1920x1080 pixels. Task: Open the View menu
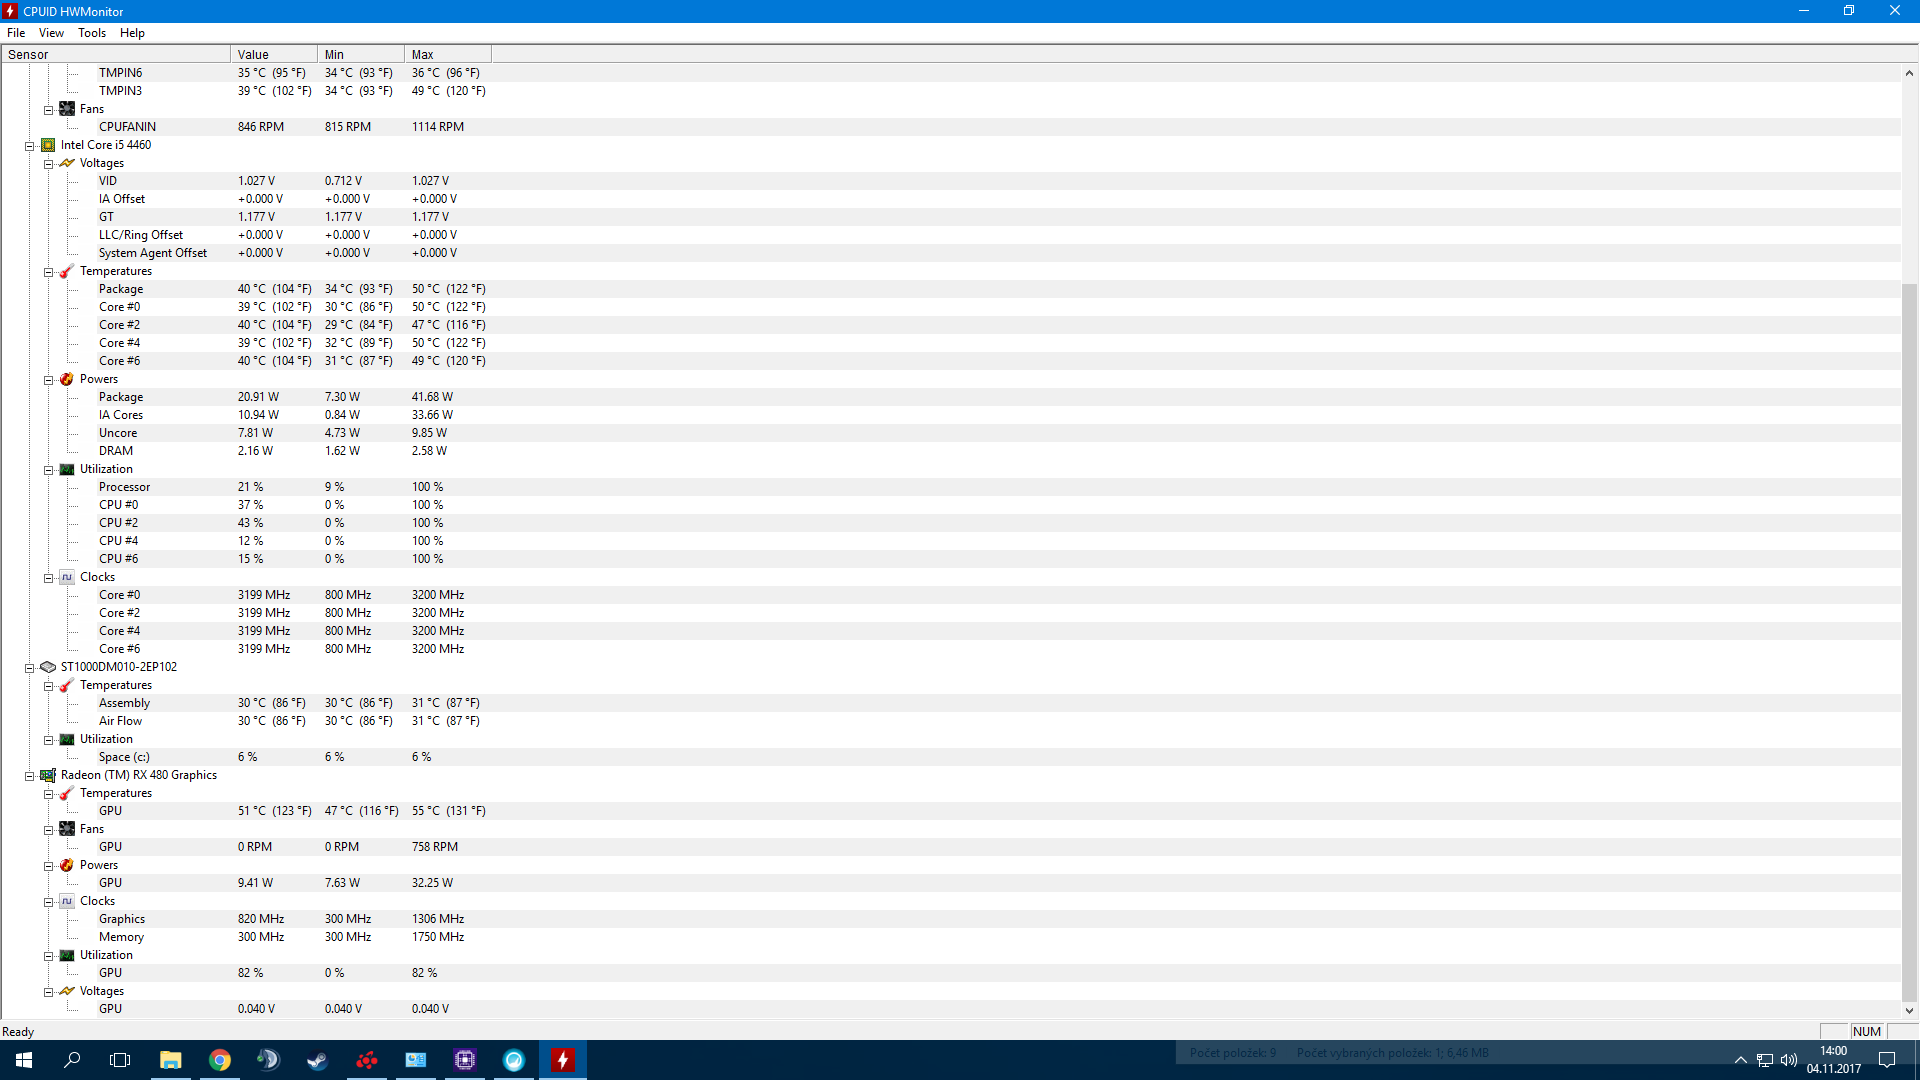pyautogui.click(x=51, y=33)
